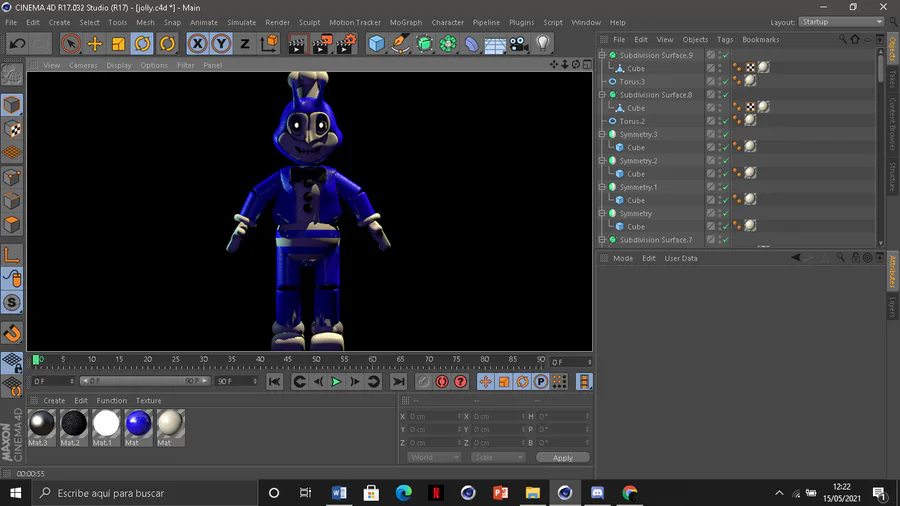Viewport: 900px width, 506px height.
Task: Render to Picture Viewer
Action: point(321,44)
